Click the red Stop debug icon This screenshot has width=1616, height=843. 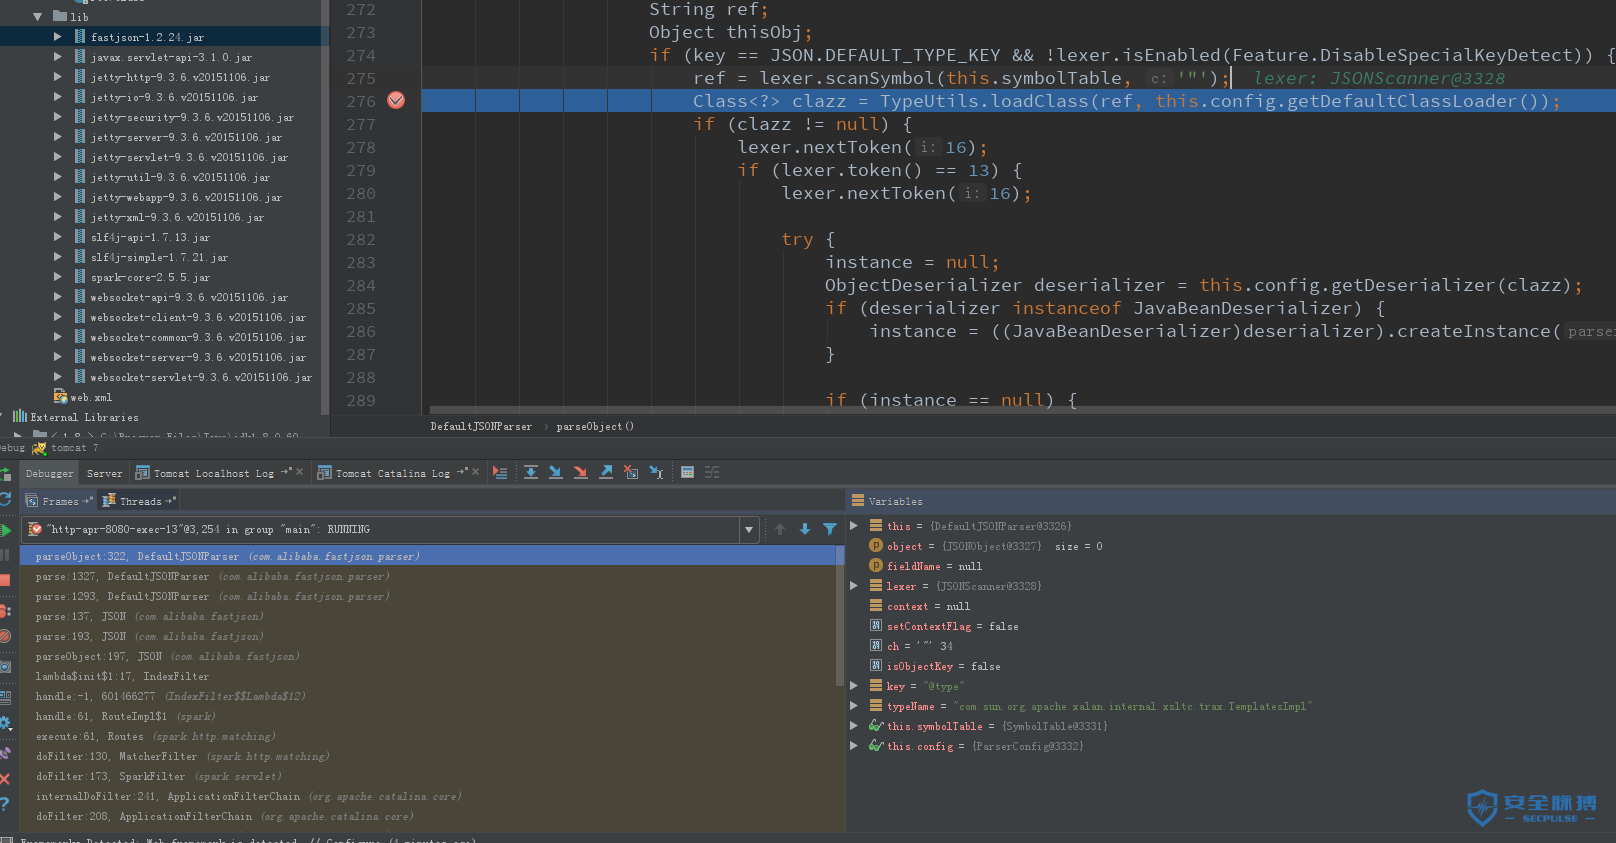point(5,580)
